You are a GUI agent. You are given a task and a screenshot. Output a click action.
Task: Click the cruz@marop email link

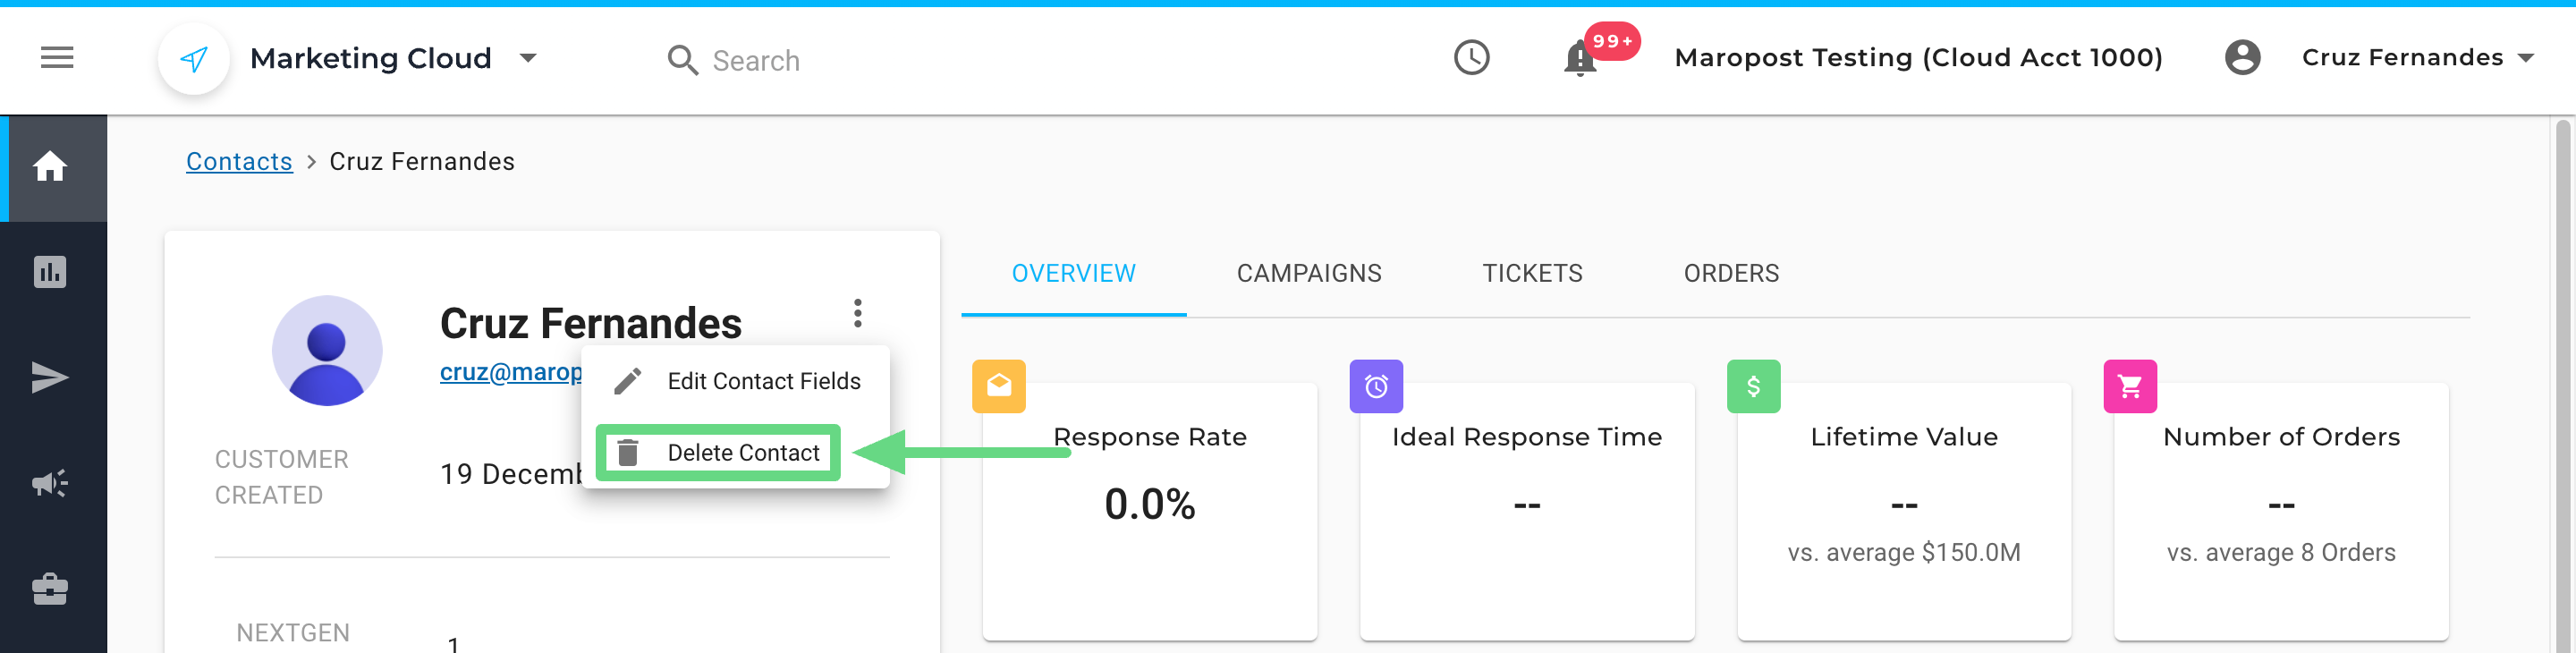(511, 372)
